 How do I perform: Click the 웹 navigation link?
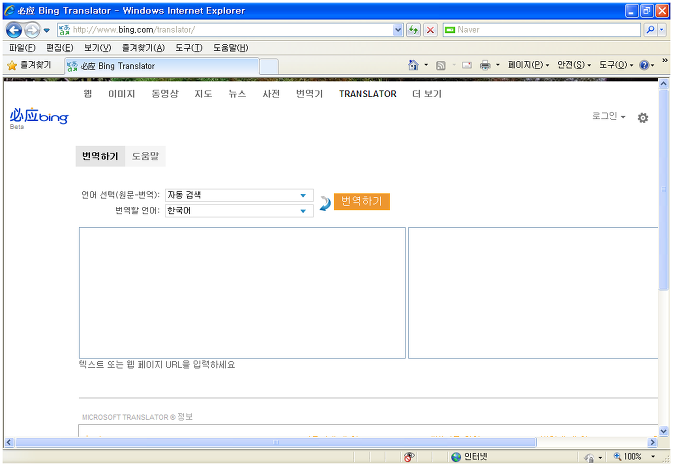pyautogui.click(x=88, y=94)
